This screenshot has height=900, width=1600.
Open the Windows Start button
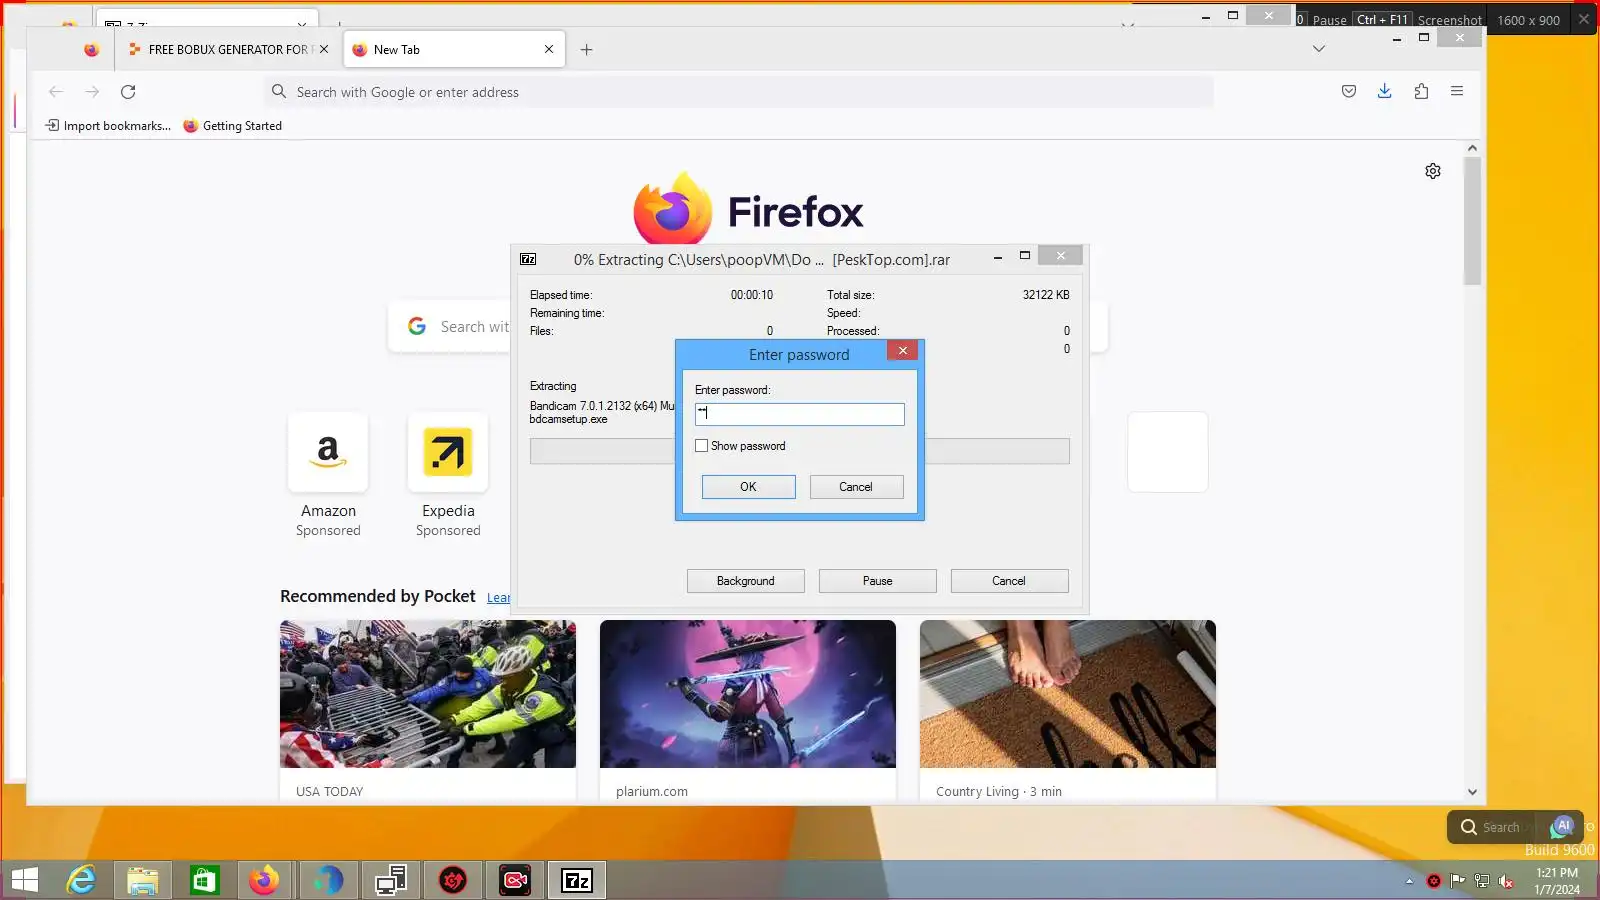pos(24,880)
